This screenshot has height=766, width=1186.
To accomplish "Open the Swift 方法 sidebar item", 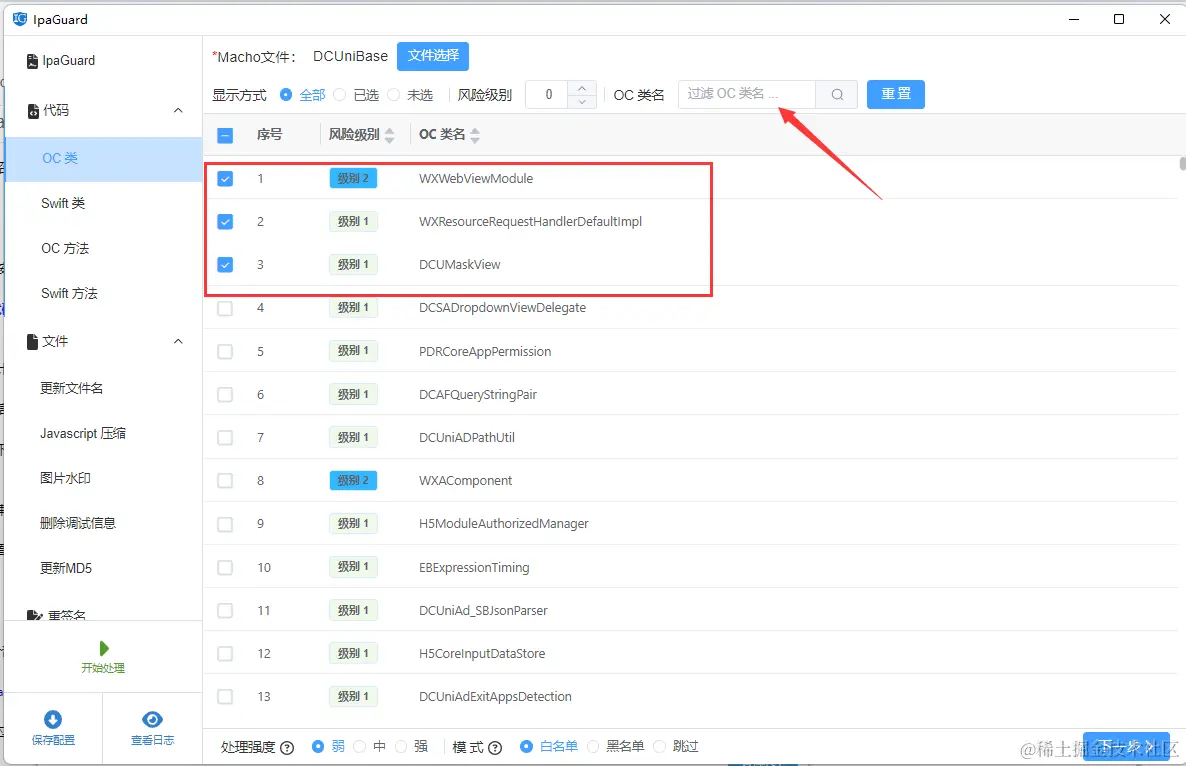I will coord(104,293).
